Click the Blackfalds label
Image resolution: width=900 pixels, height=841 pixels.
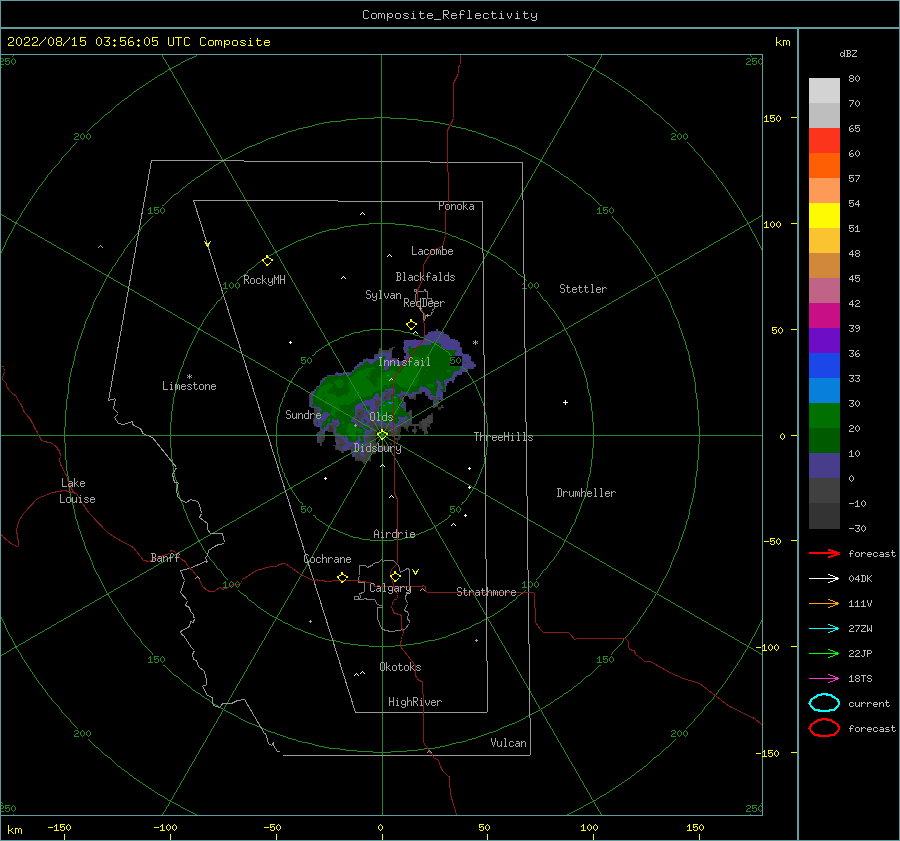click(x=425, y=277)
